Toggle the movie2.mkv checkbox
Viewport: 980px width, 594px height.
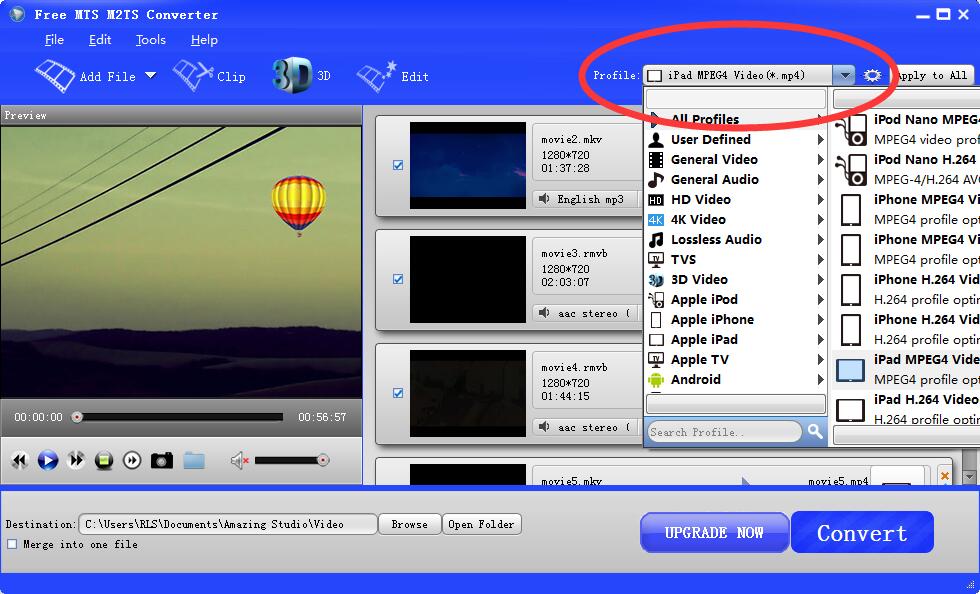point(398,165)
